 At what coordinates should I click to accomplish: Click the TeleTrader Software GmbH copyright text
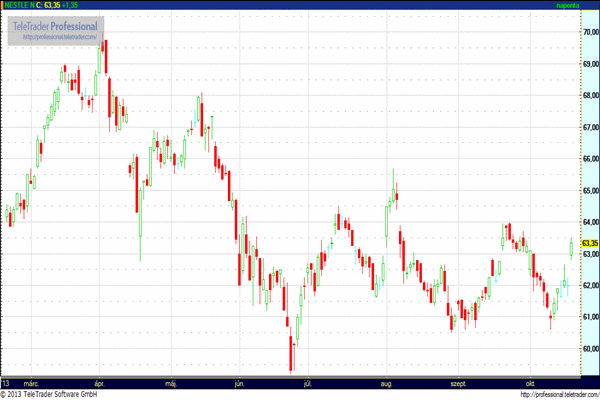[48, 394]
